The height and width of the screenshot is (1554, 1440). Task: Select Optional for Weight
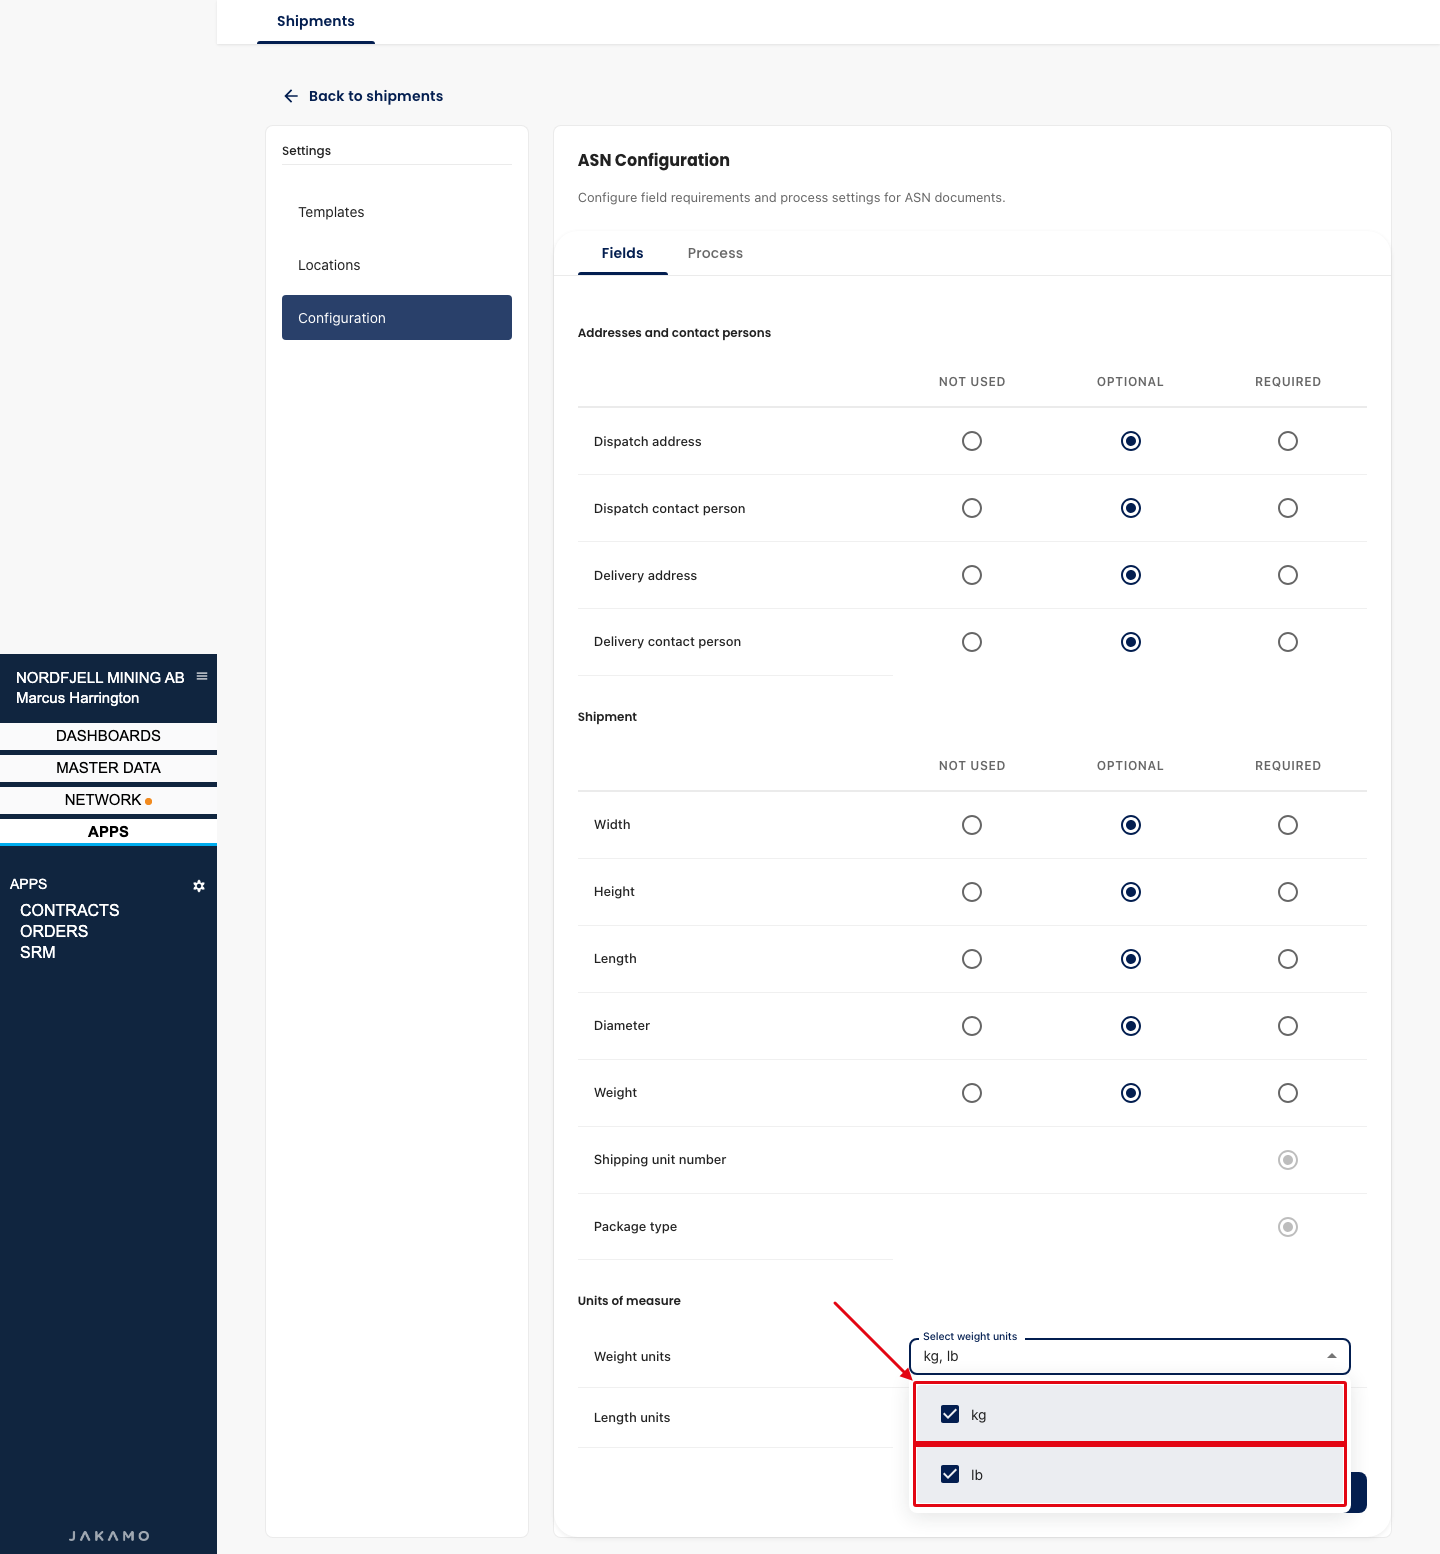[1131, 1093]
